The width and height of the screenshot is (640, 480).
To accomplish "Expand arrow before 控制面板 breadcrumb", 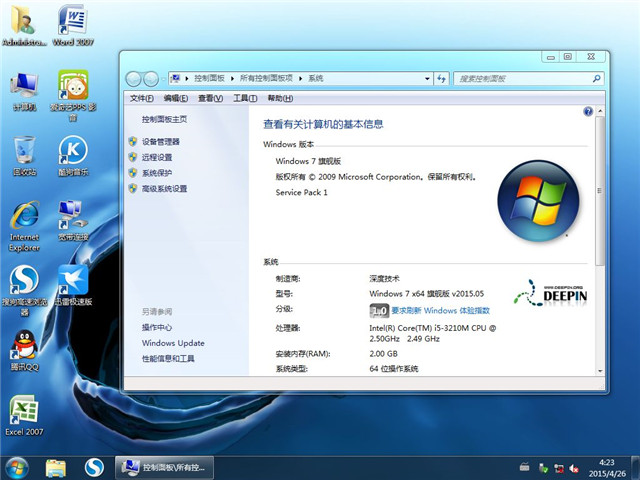I will coord(187,78).
